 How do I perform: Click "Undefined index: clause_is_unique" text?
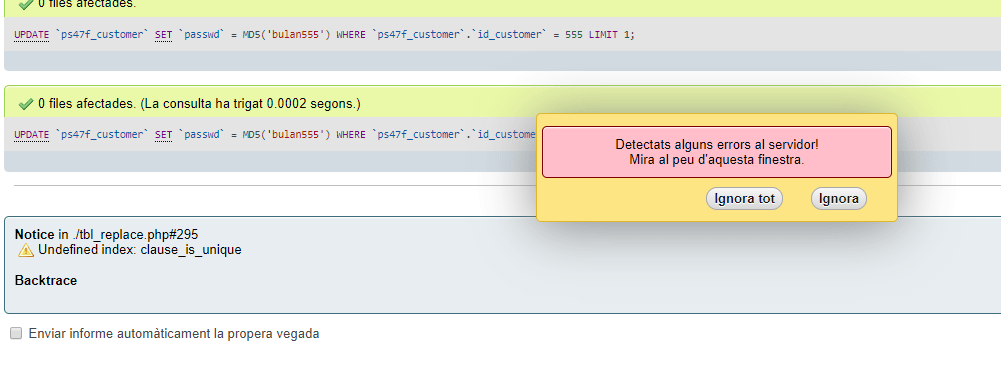point(140,250)
